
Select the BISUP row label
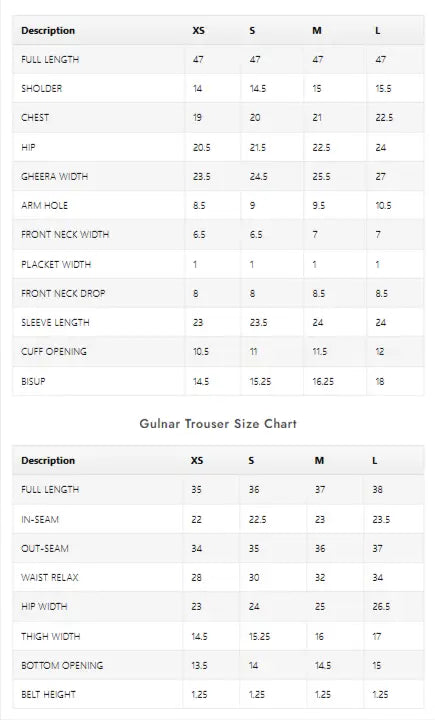click(33, 381)
